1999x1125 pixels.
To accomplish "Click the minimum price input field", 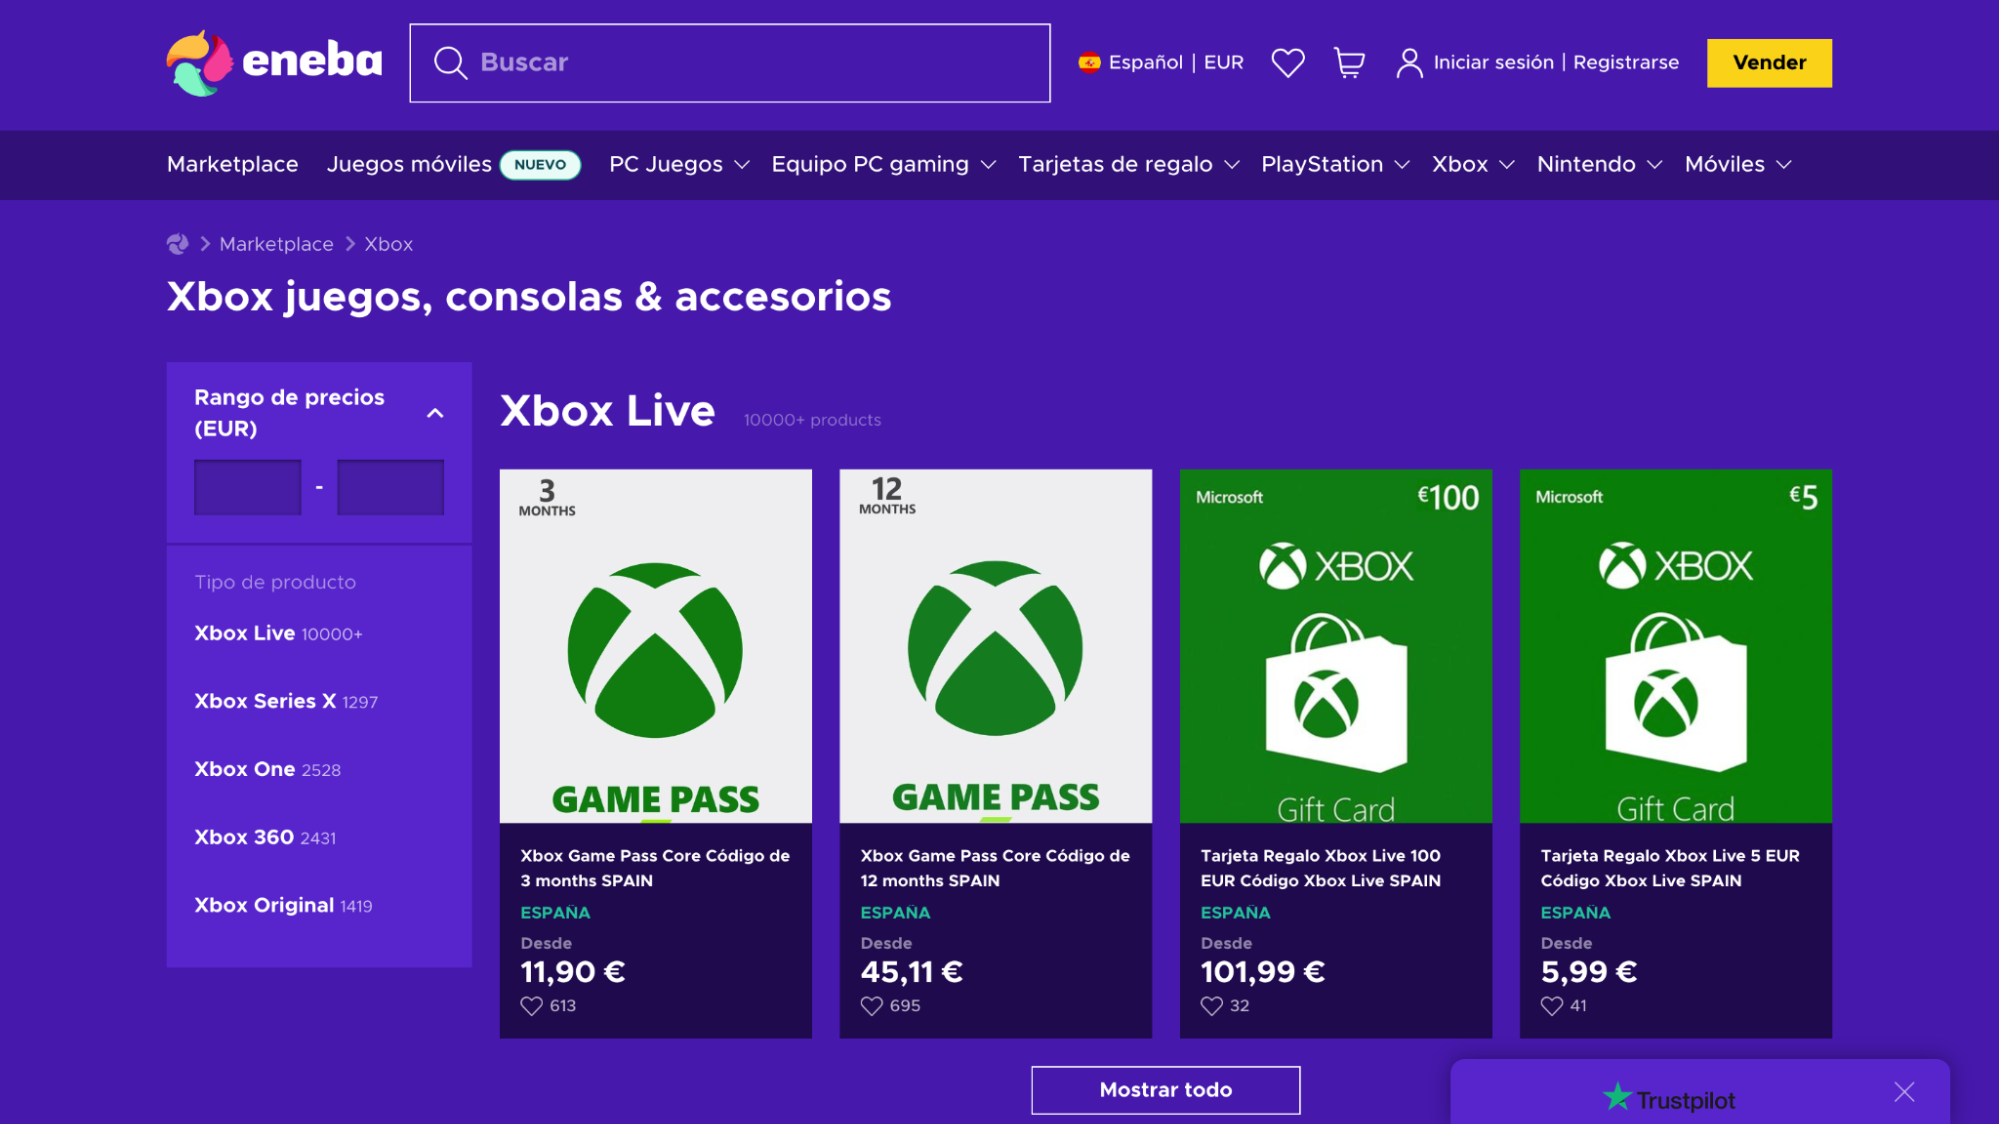I will click(x=249, y=488).
